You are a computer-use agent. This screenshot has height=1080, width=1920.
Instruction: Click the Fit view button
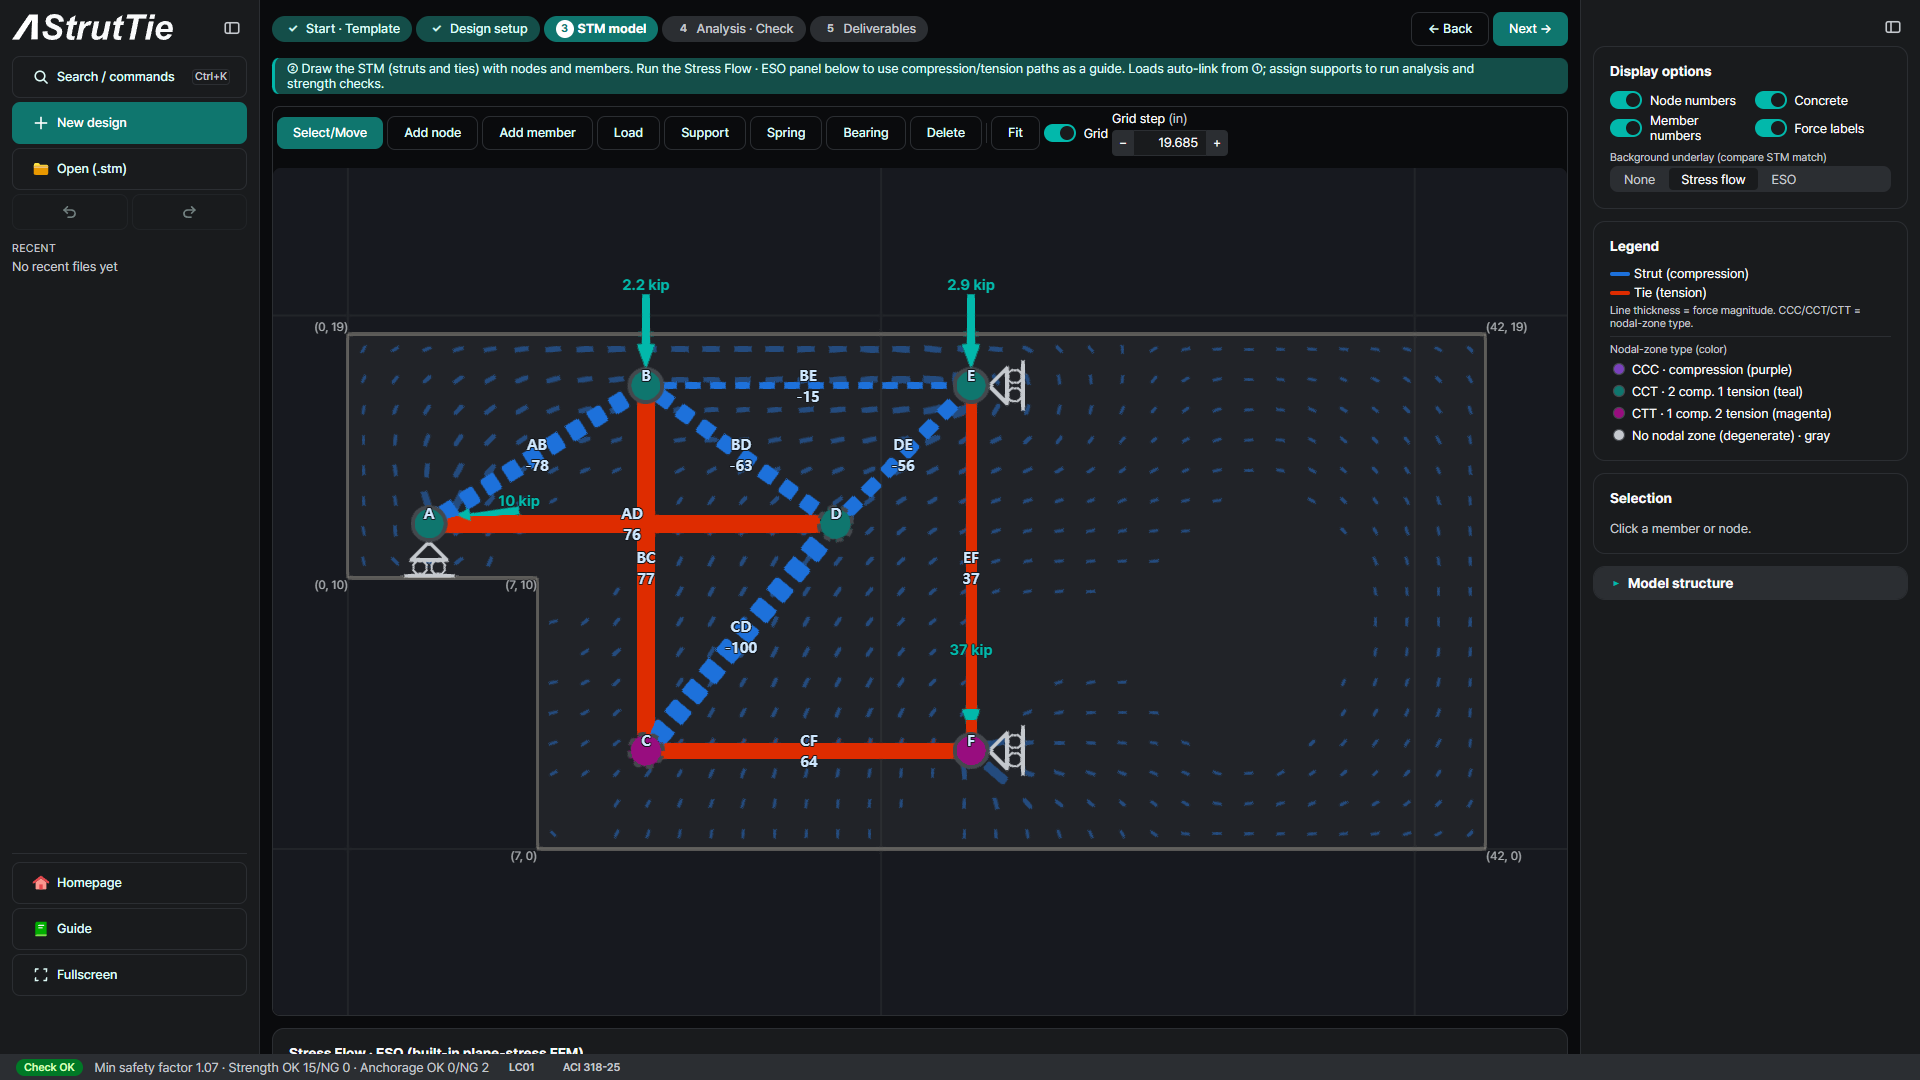1015,133
